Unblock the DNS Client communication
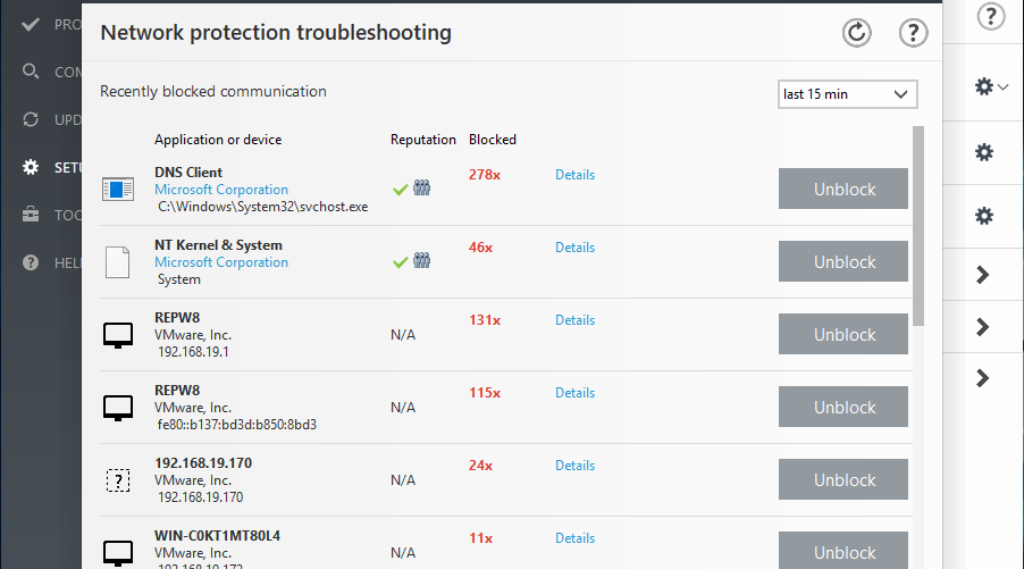Viewport: 1024px width, 569px height. [x=843, y=189]
